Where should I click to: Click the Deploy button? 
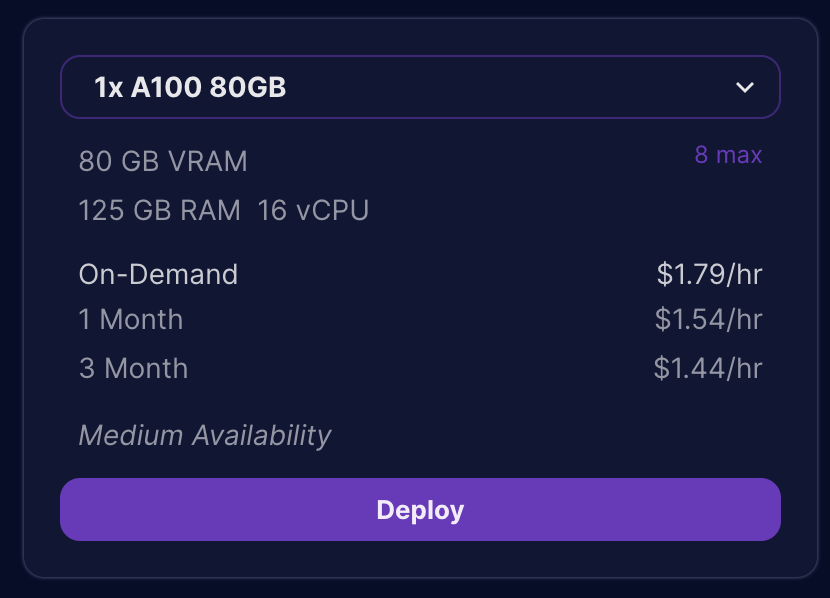[x=420, y=509]
